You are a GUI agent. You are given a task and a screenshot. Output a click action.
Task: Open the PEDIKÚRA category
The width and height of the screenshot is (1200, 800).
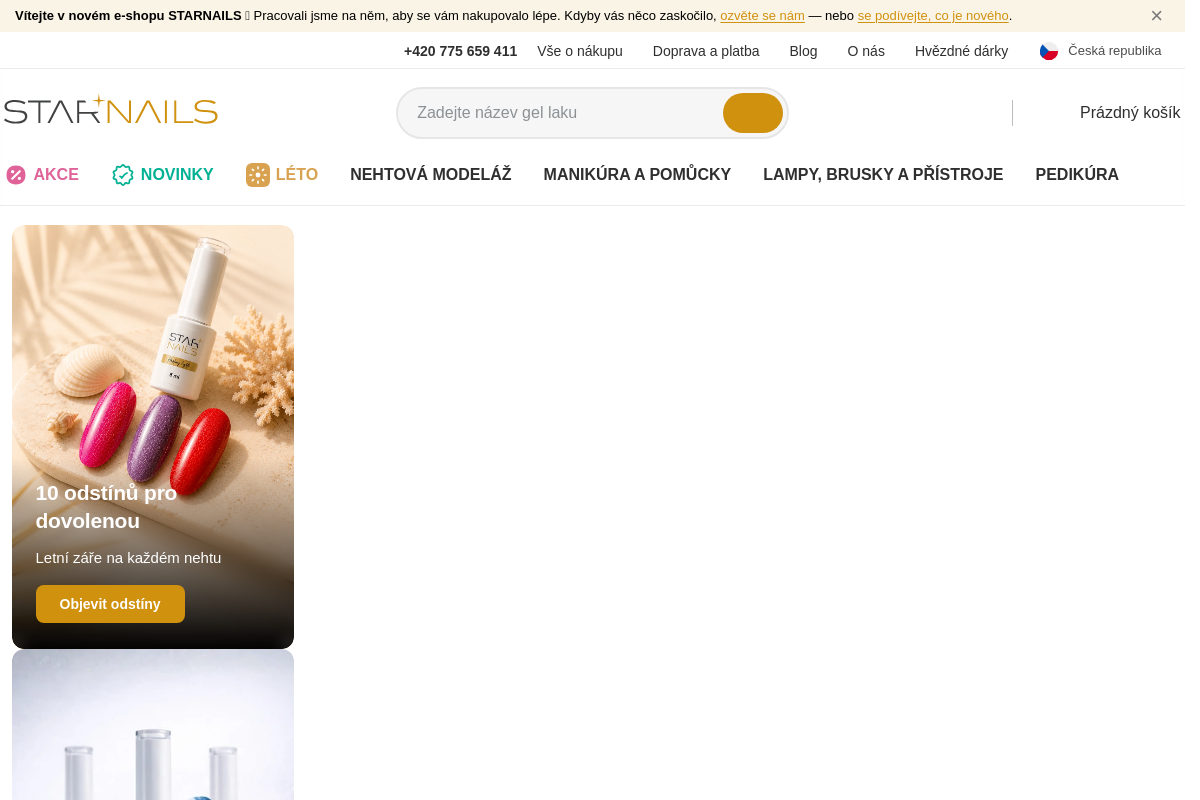pos(1077,175)
